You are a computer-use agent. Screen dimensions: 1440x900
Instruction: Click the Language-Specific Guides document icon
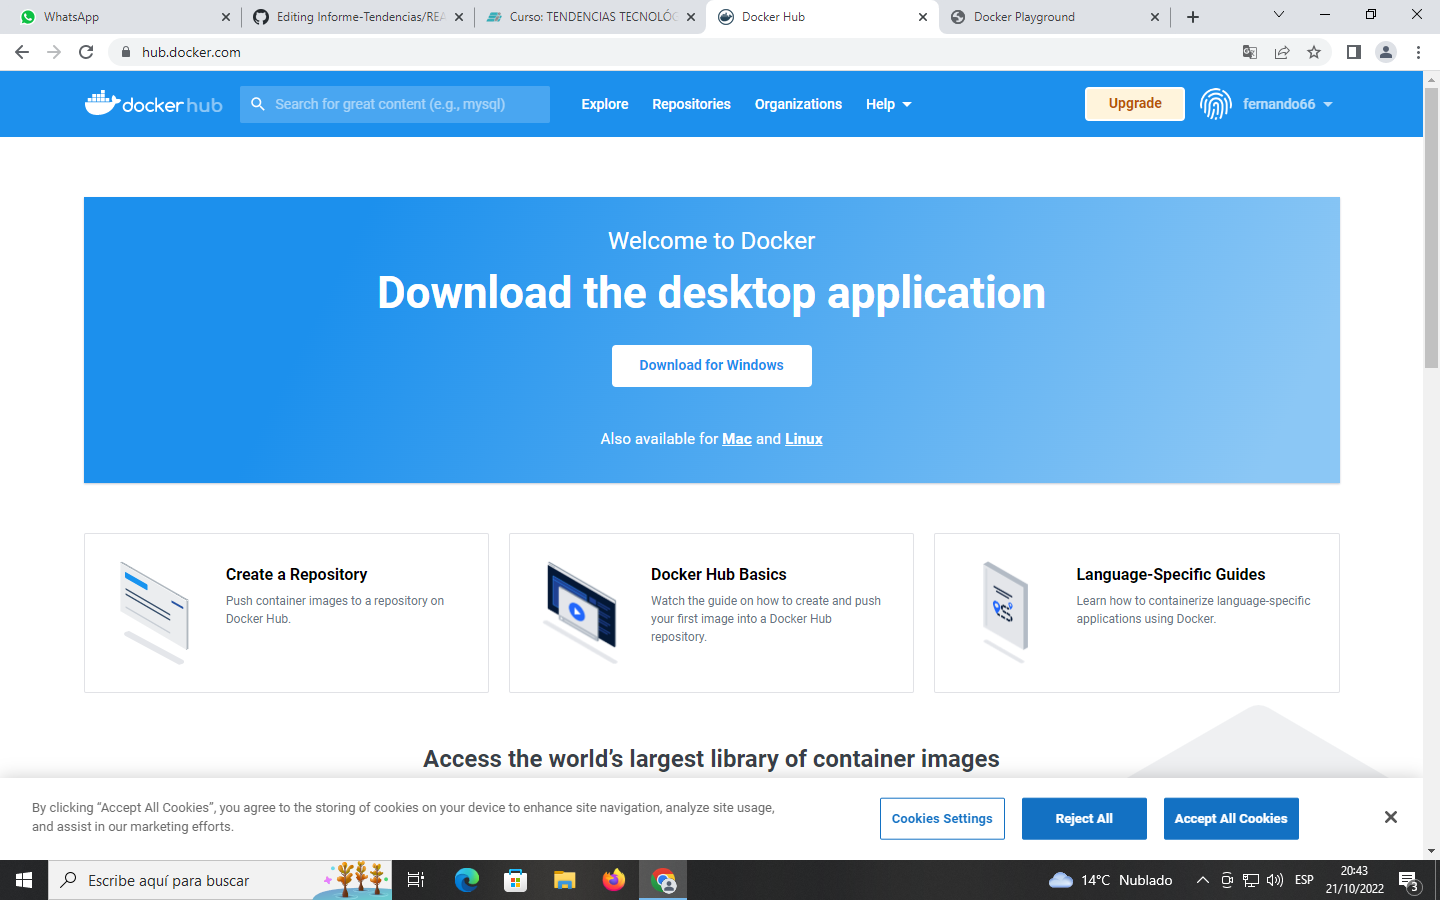tap(1007, 607)
